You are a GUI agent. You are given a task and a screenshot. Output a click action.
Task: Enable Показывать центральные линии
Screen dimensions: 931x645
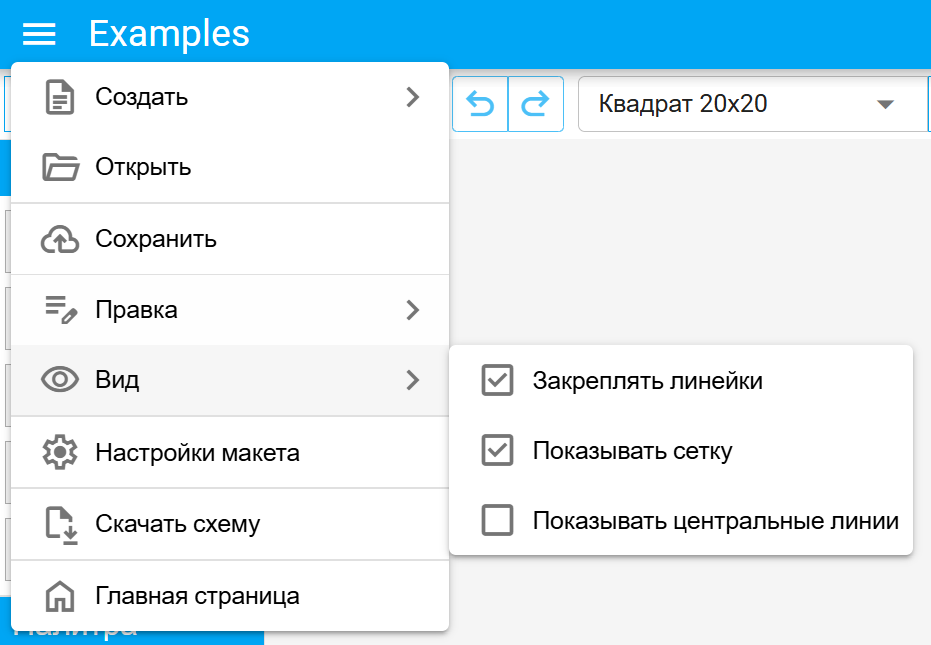pos(497,520)
